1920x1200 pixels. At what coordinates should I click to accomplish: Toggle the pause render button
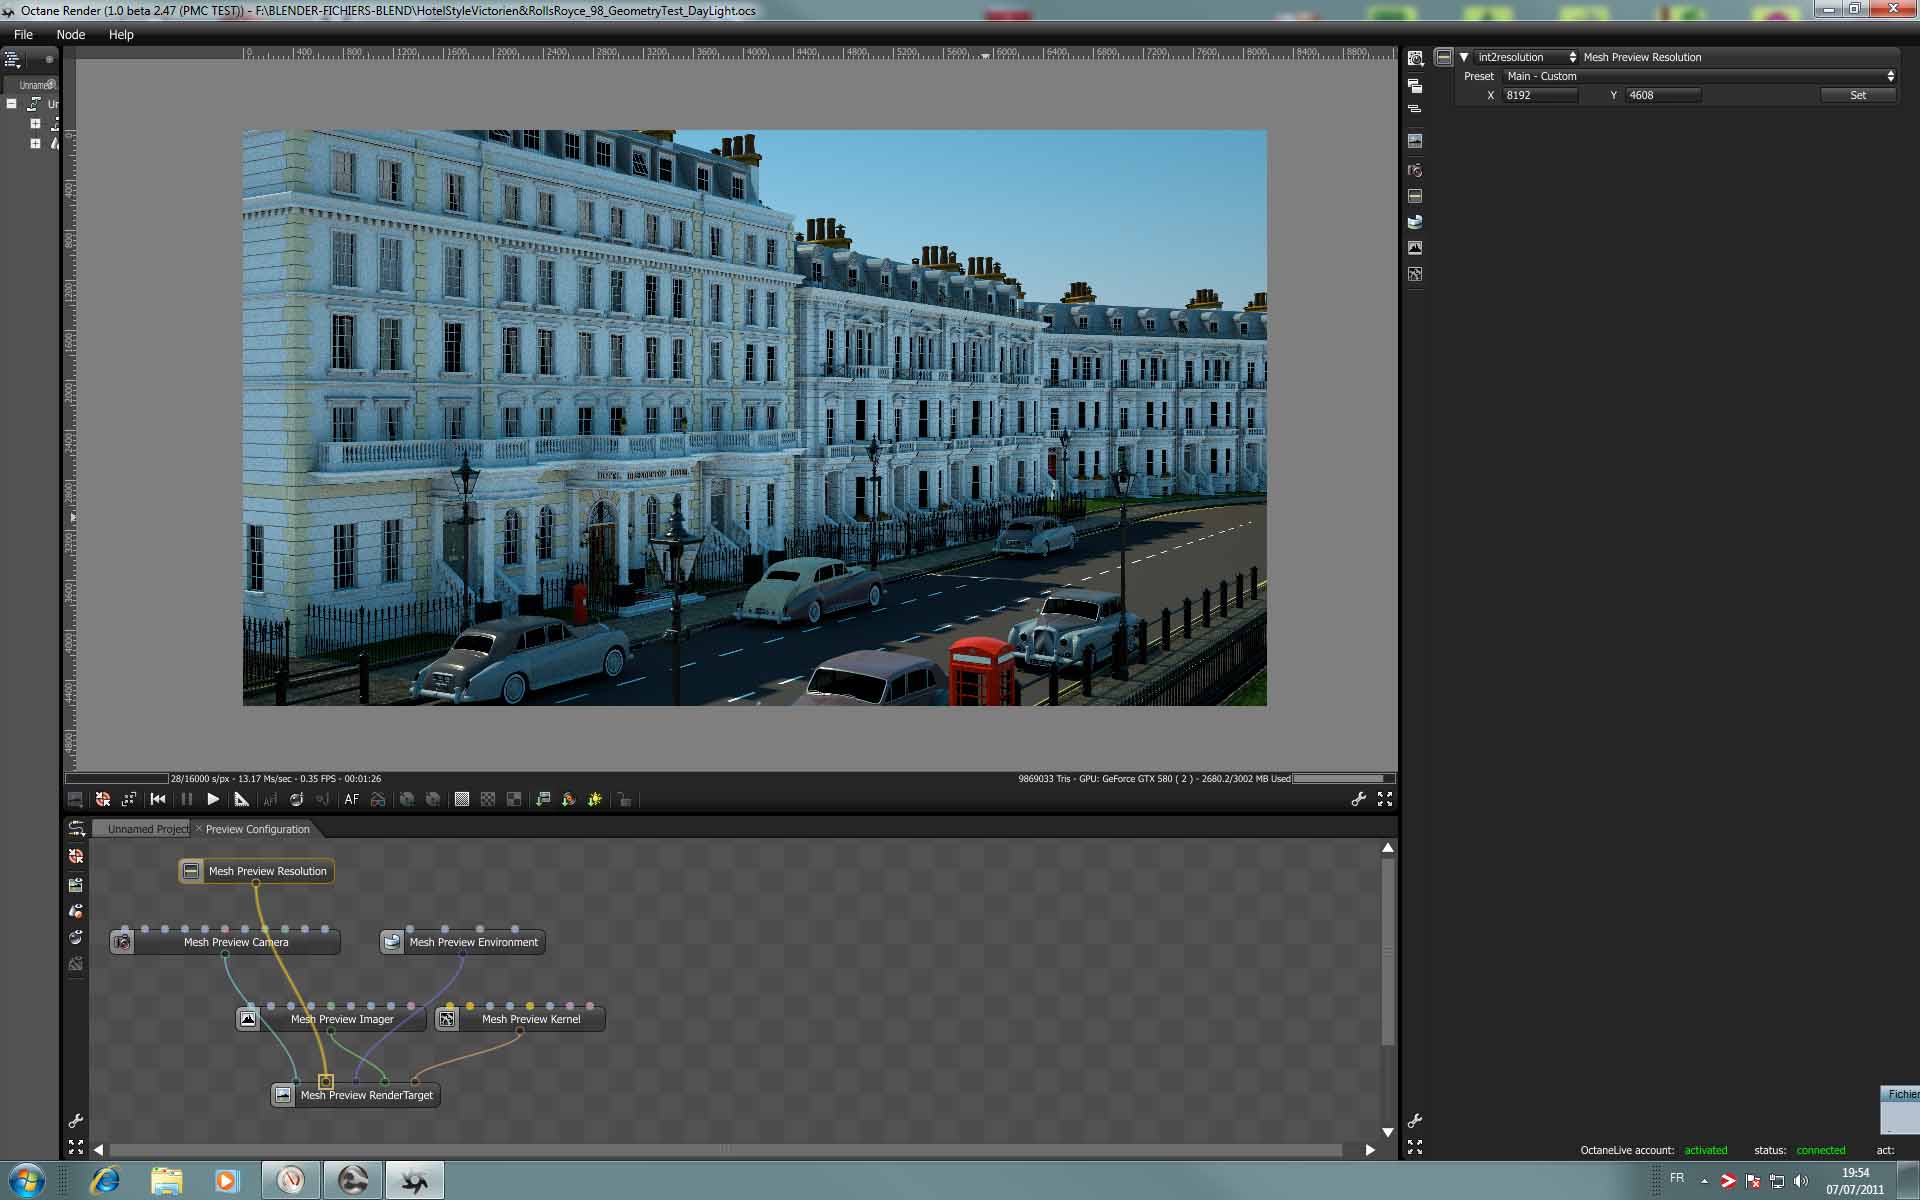pos(186,799)
